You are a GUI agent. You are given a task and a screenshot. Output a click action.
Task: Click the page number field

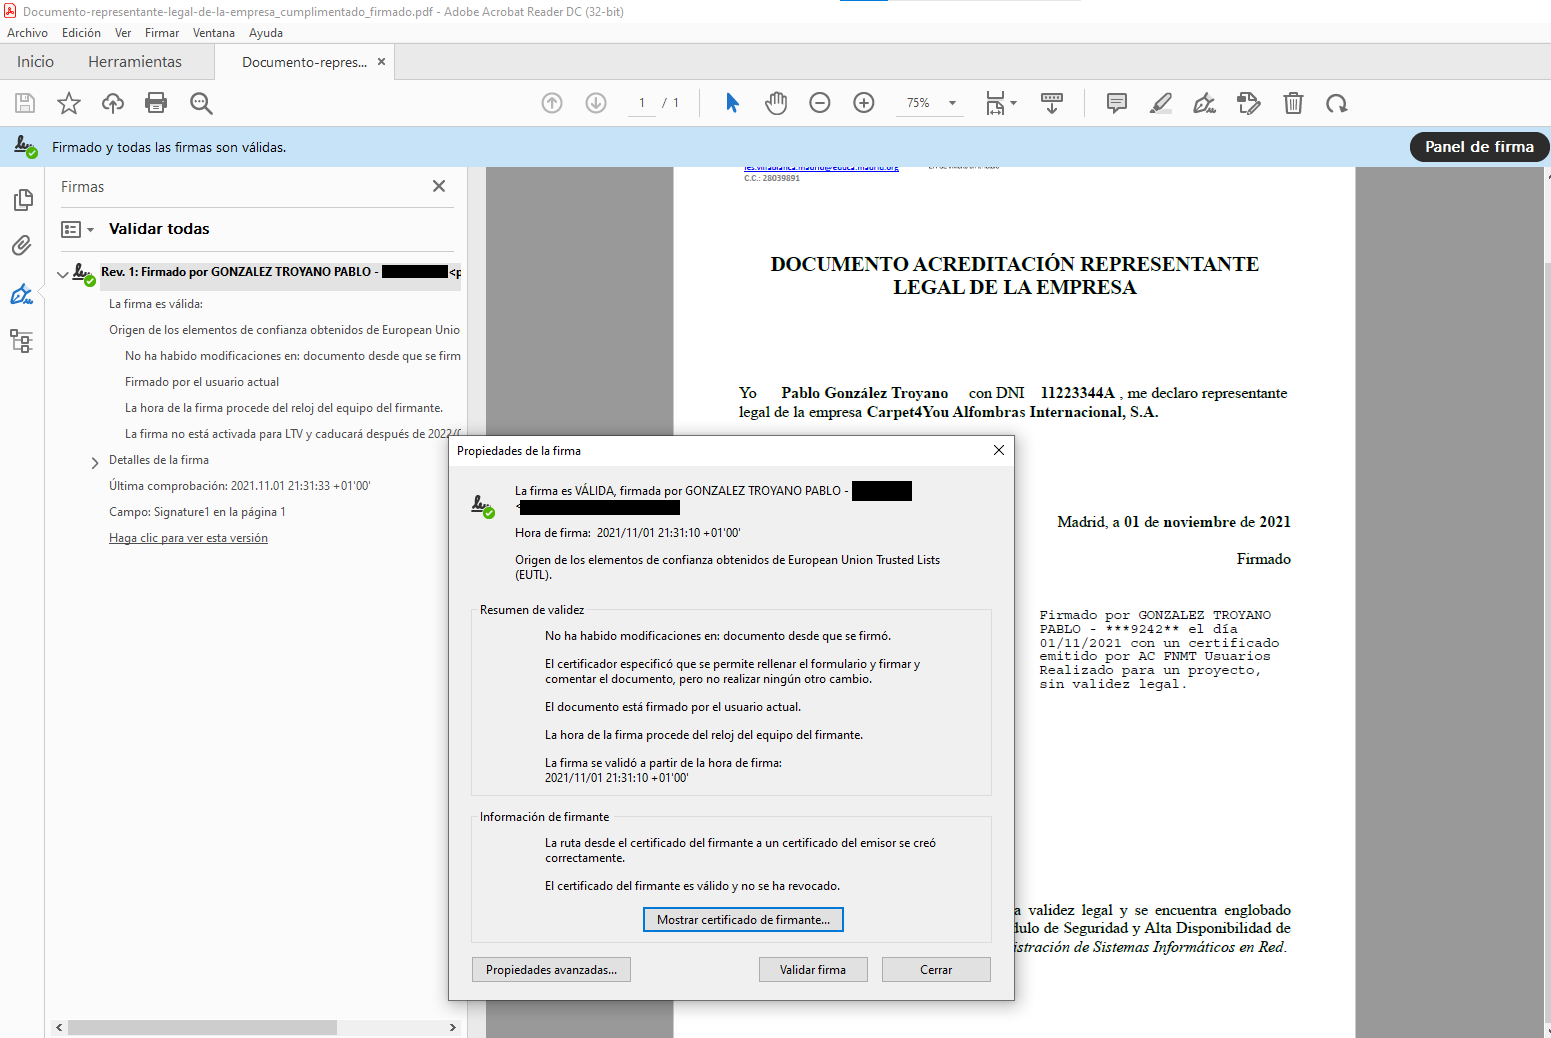point(642,103)
